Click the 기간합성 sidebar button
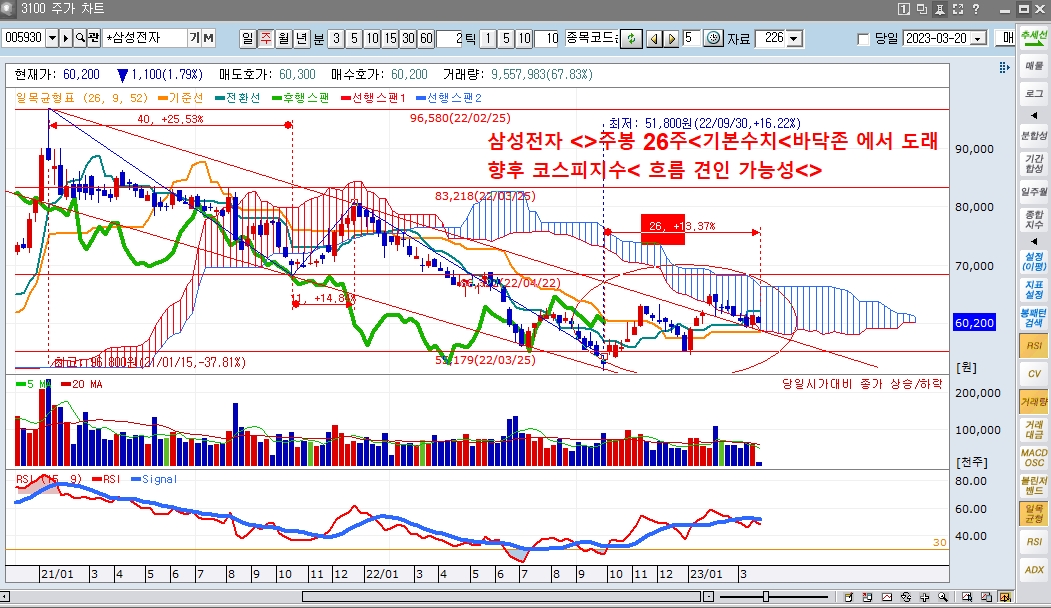1051x608 pixels. pyautogui.click(x=1034, y=164)
